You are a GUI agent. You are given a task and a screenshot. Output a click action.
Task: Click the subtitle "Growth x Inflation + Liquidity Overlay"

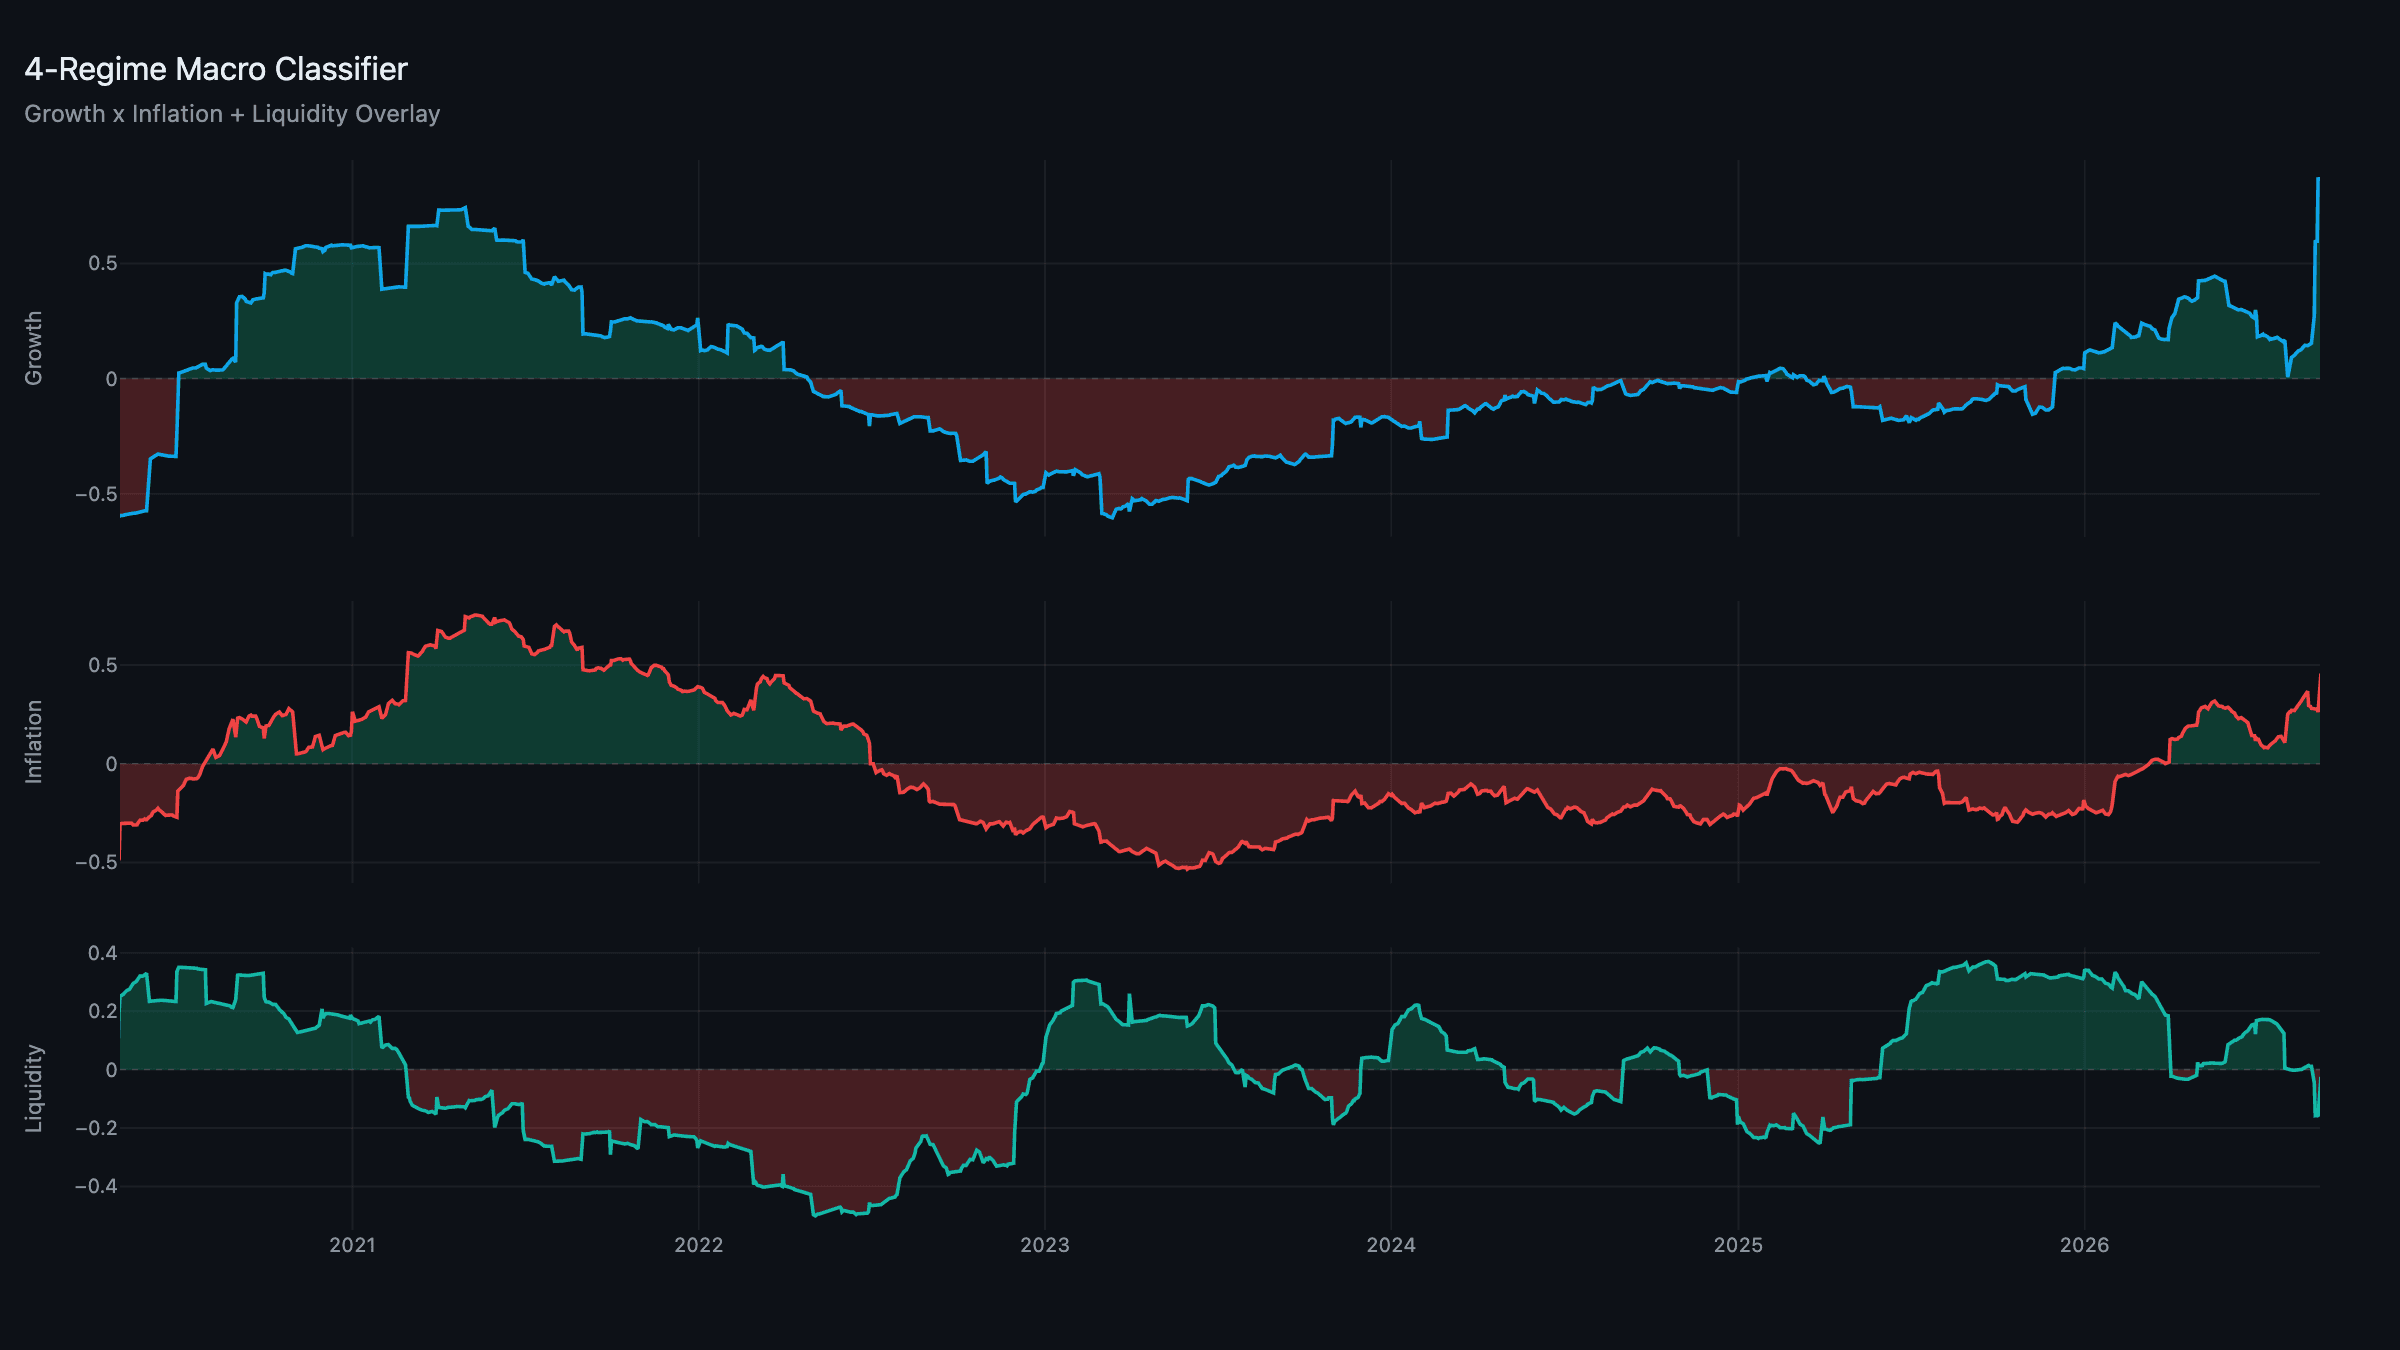pyautogui.click(x=232, y=114)
